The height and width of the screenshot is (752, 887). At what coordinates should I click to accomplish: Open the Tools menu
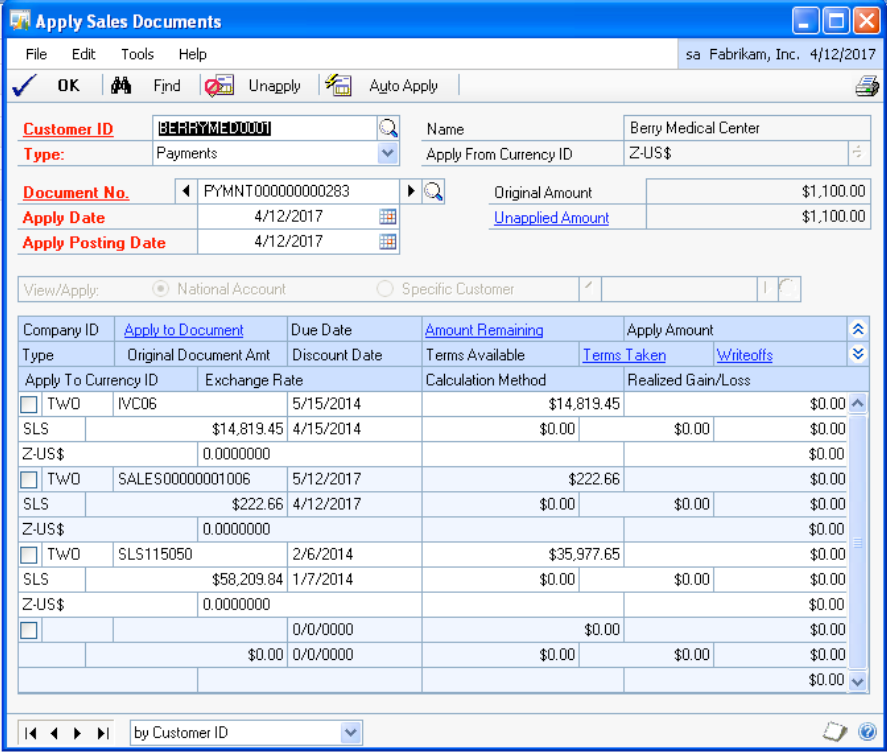tap(138, 54)
